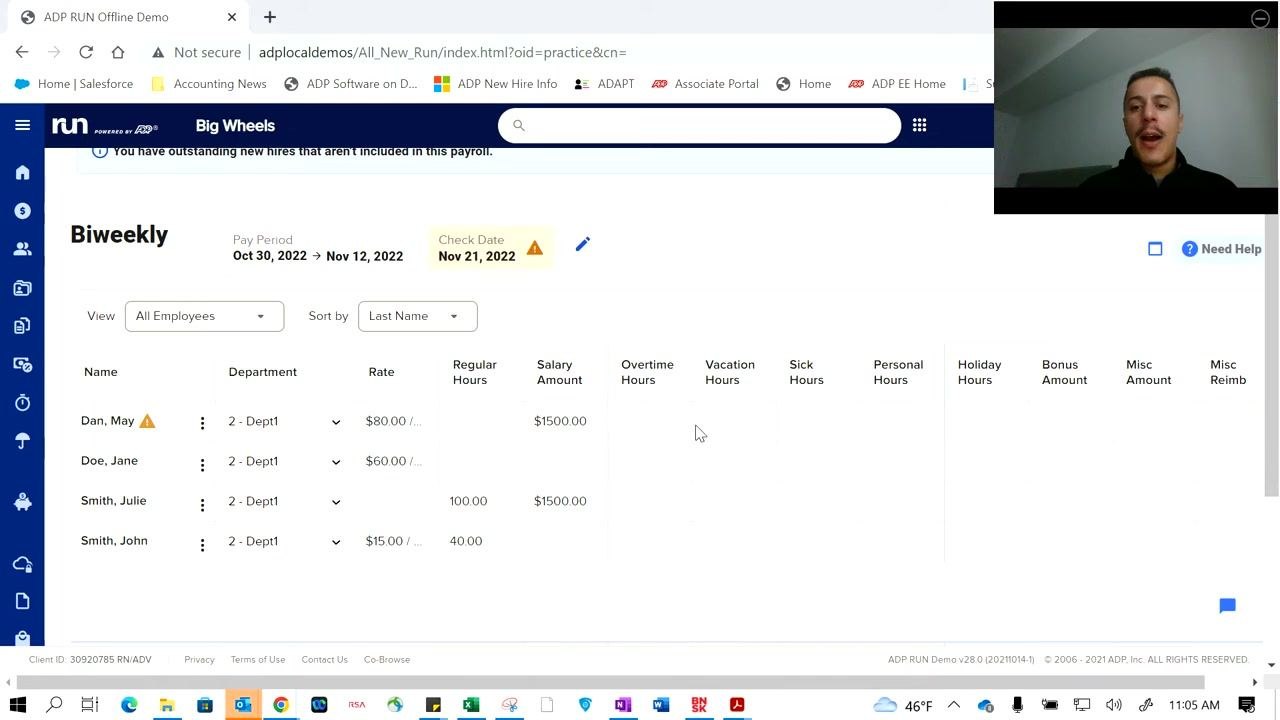1280x720 pixels.
Task: Click the browser address bar URL
Action: click(442, 52)
